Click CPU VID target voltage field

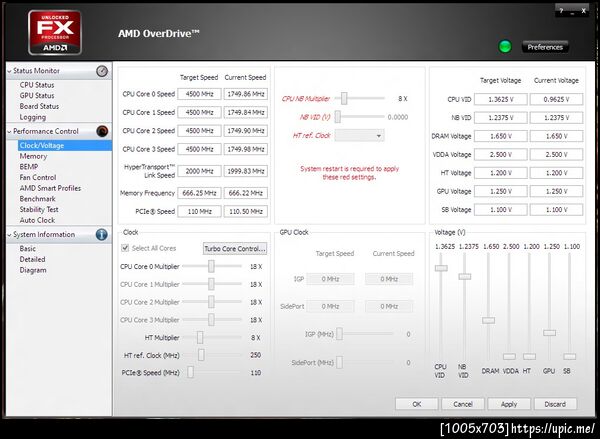click(501, 99)
